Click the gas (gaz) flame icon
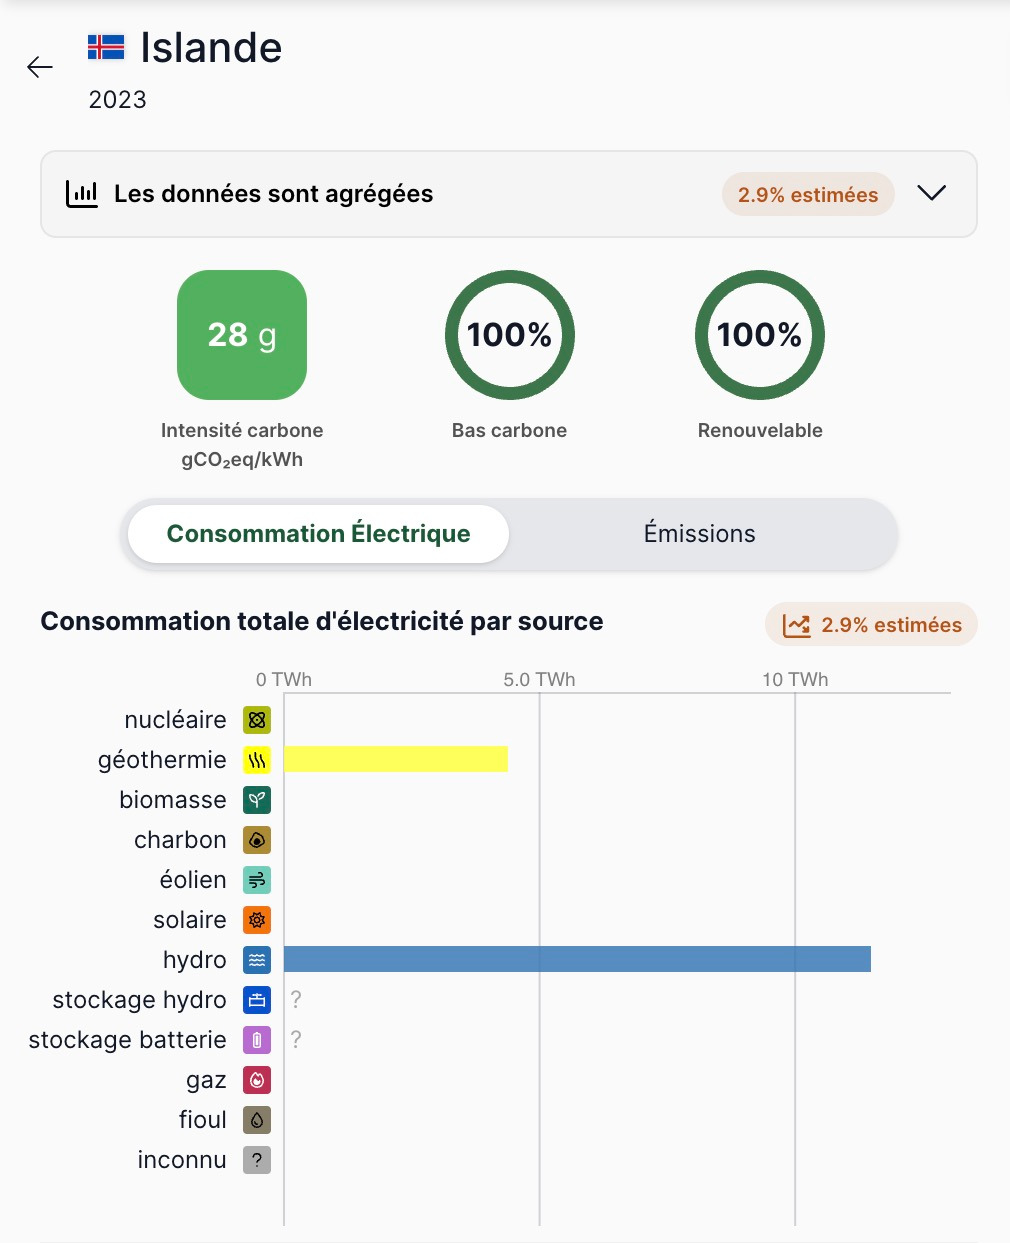 pyautogui.click(x=257, y=1080)
